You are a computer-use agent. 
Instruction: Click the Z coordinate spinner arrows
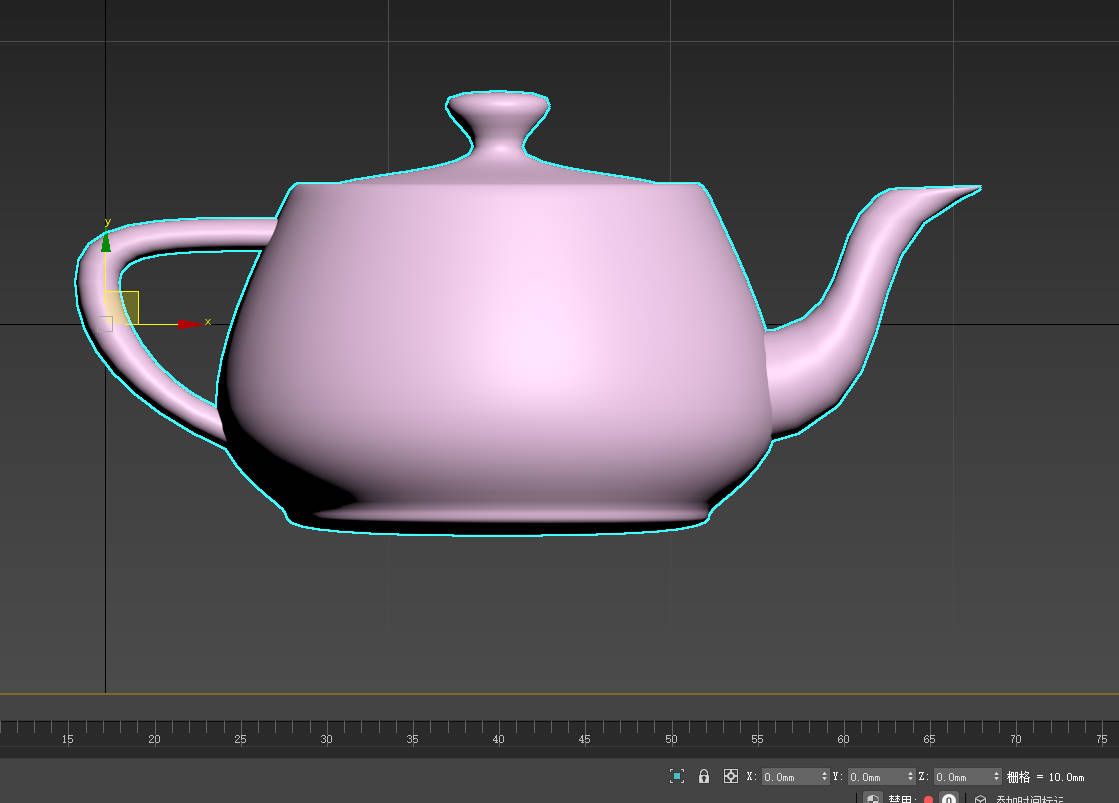(997, 777)
